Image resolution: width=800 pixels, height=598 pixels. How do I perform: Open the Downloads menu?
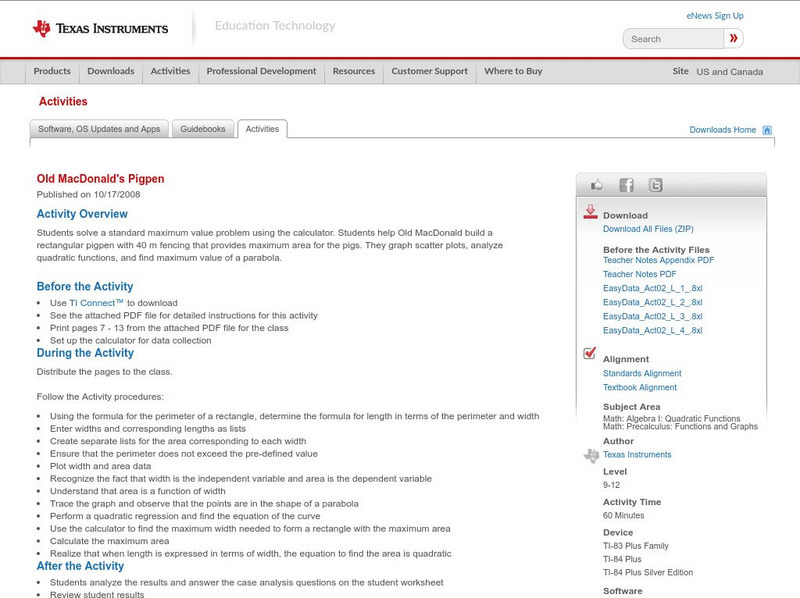click(111, 71)
